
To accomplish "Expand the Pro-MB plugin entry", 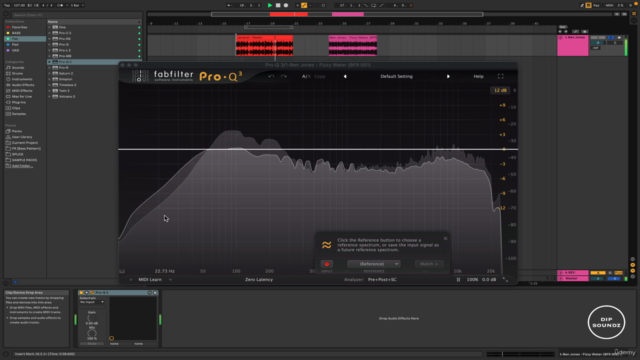I will (49, 56).
